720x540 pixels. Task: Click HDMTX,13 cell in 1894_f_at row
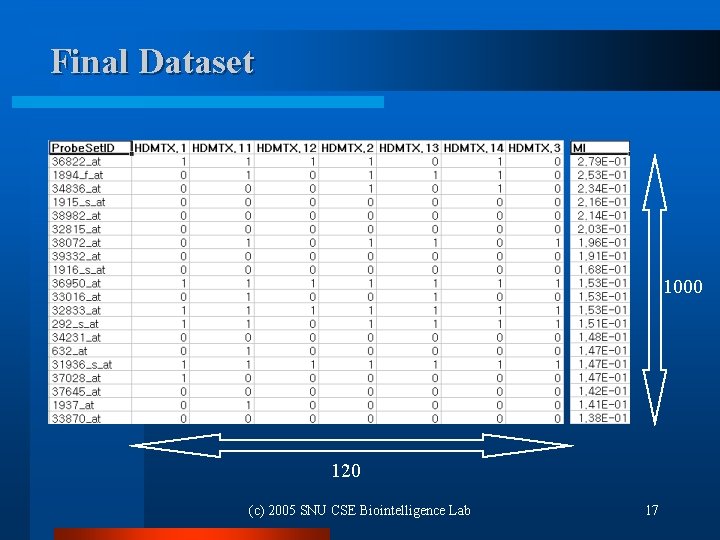coord(409,175)
